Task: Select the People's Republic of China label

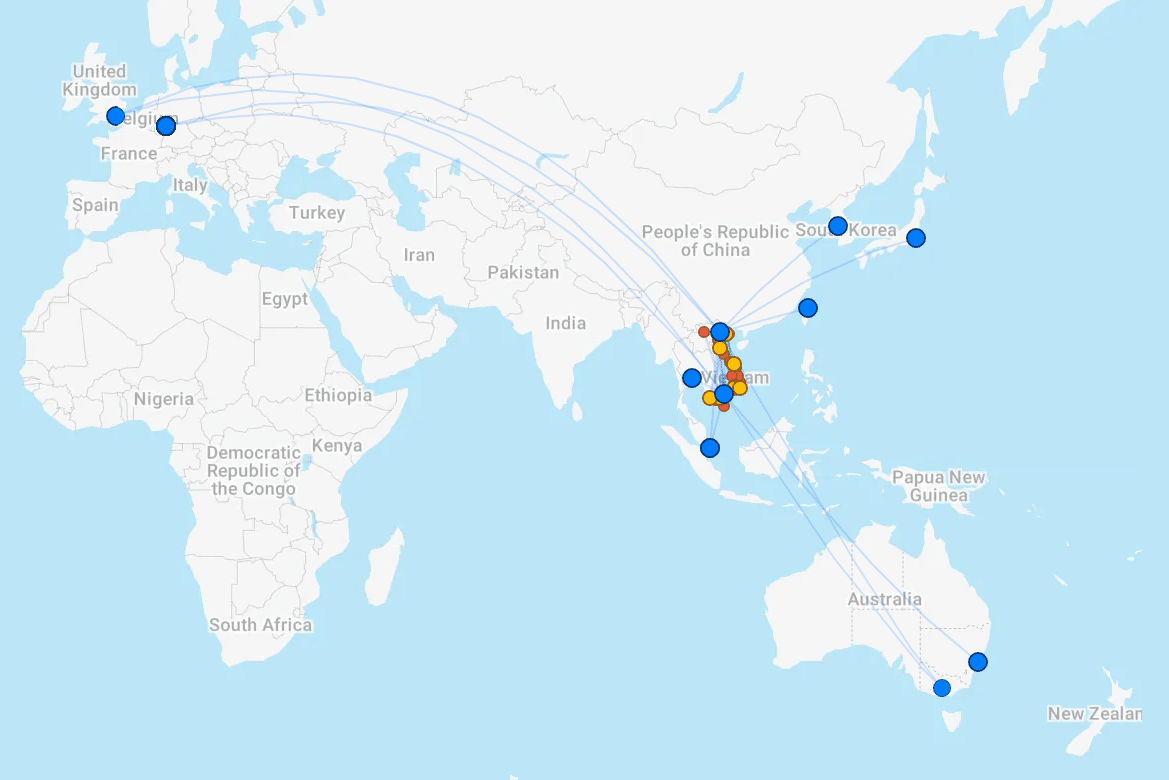Action: point(715,241)
